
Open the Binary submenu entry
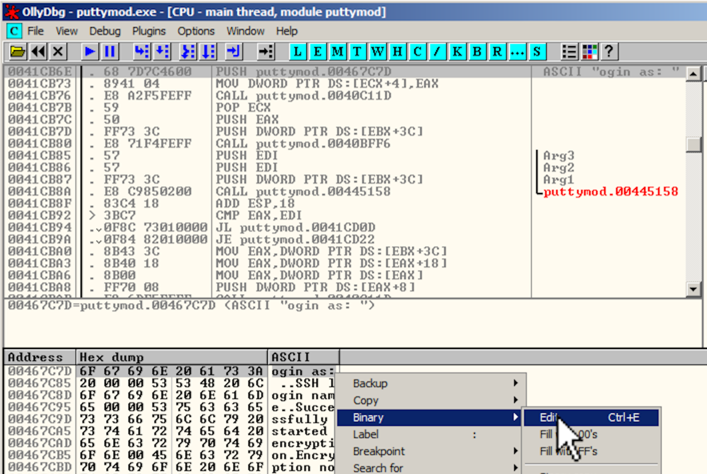(431, 418)
